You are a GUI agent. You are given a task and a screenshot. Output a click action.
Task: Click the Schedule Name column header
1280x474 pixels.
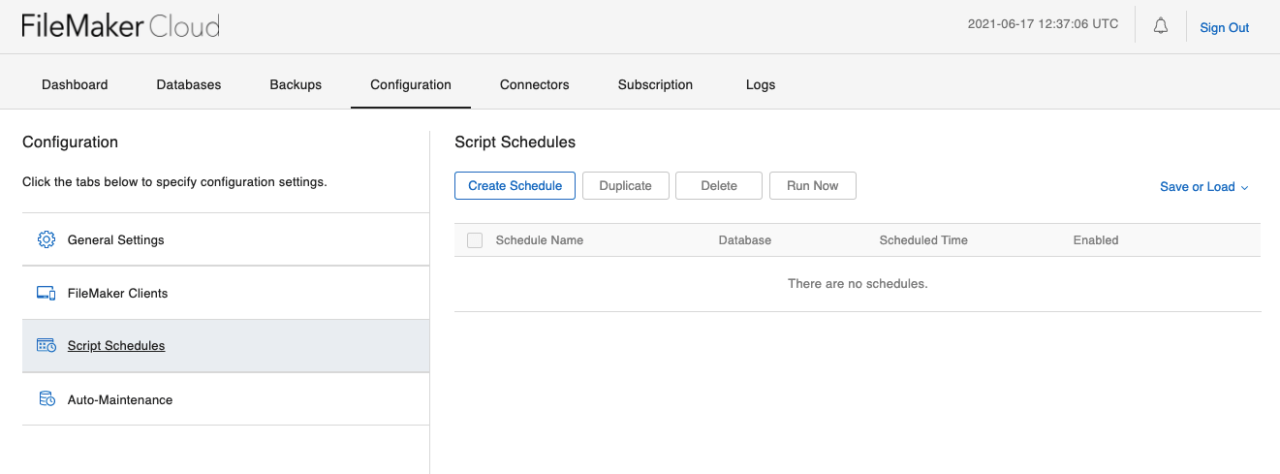coord(540,240)
